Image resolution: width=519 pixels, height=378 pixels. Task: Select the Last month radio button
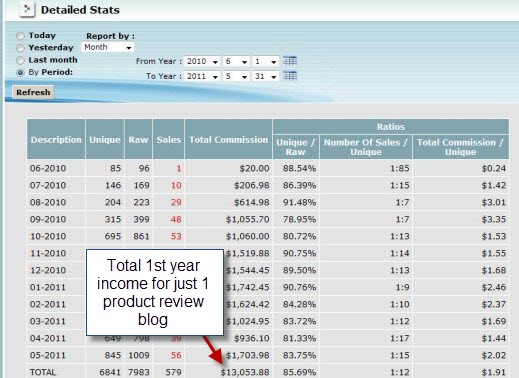pos(21,60)
